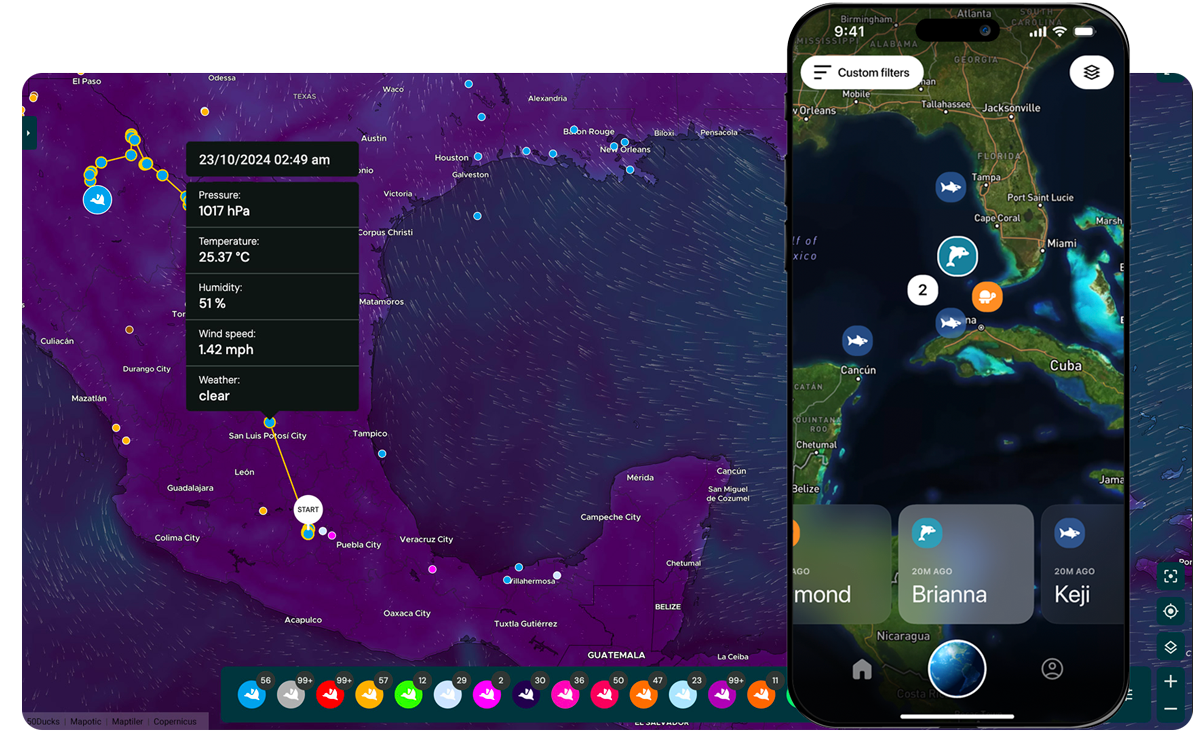Image resolution: width=1200 pixels, height=733 pixels.
Task: Tap the orange turtle marker on the phone map
Action: [987, 296]
